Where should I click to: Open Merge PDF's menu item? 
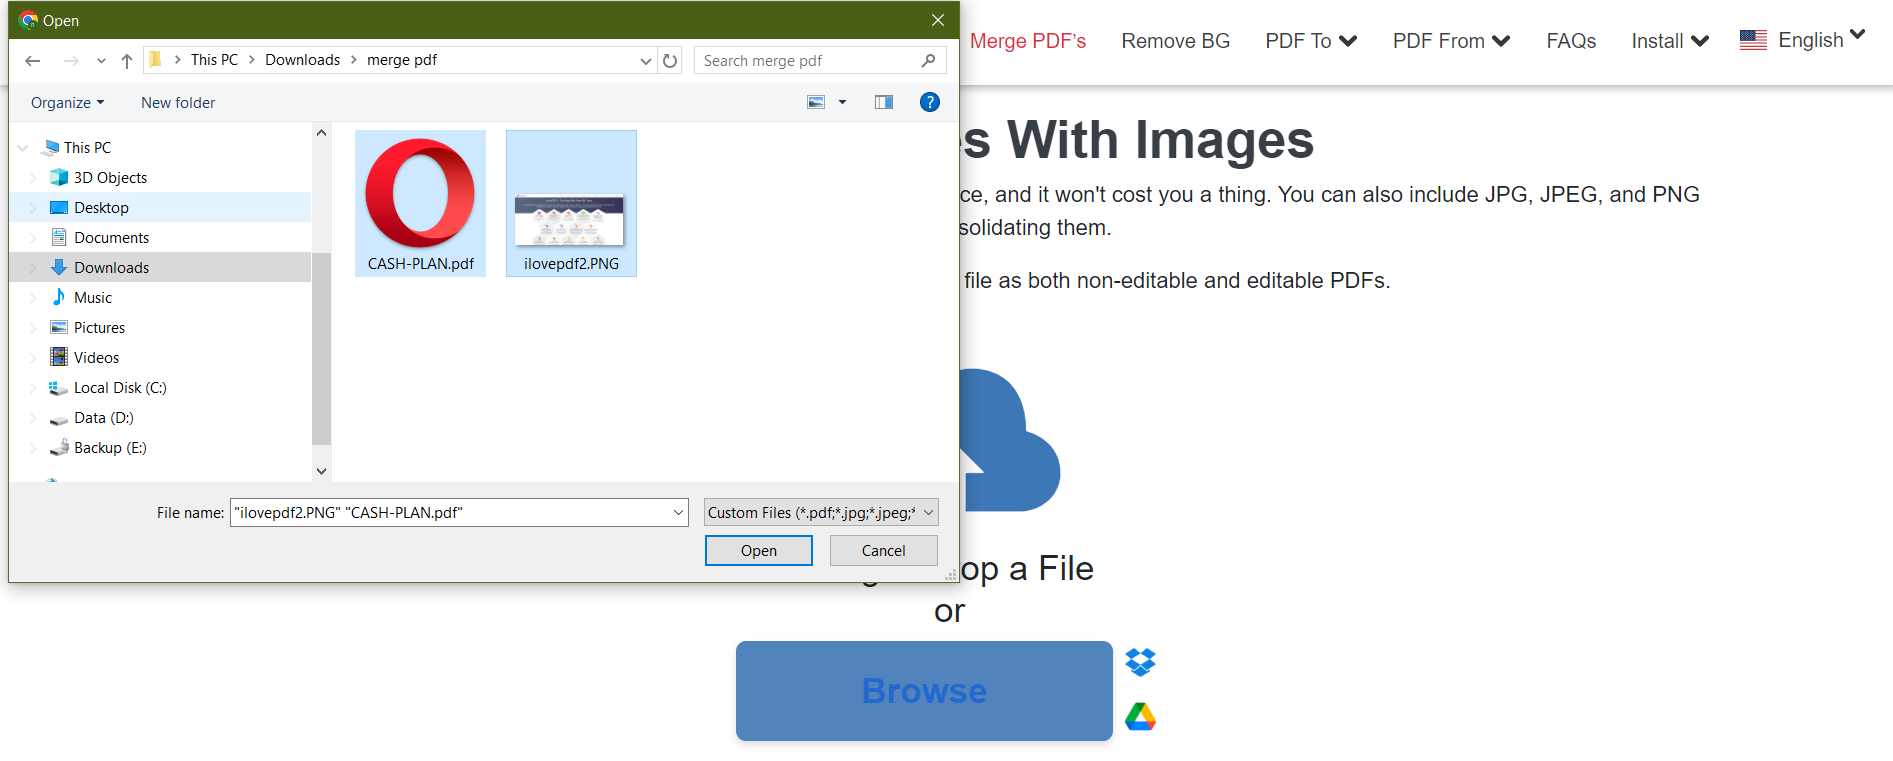(x=1028, y=41)
